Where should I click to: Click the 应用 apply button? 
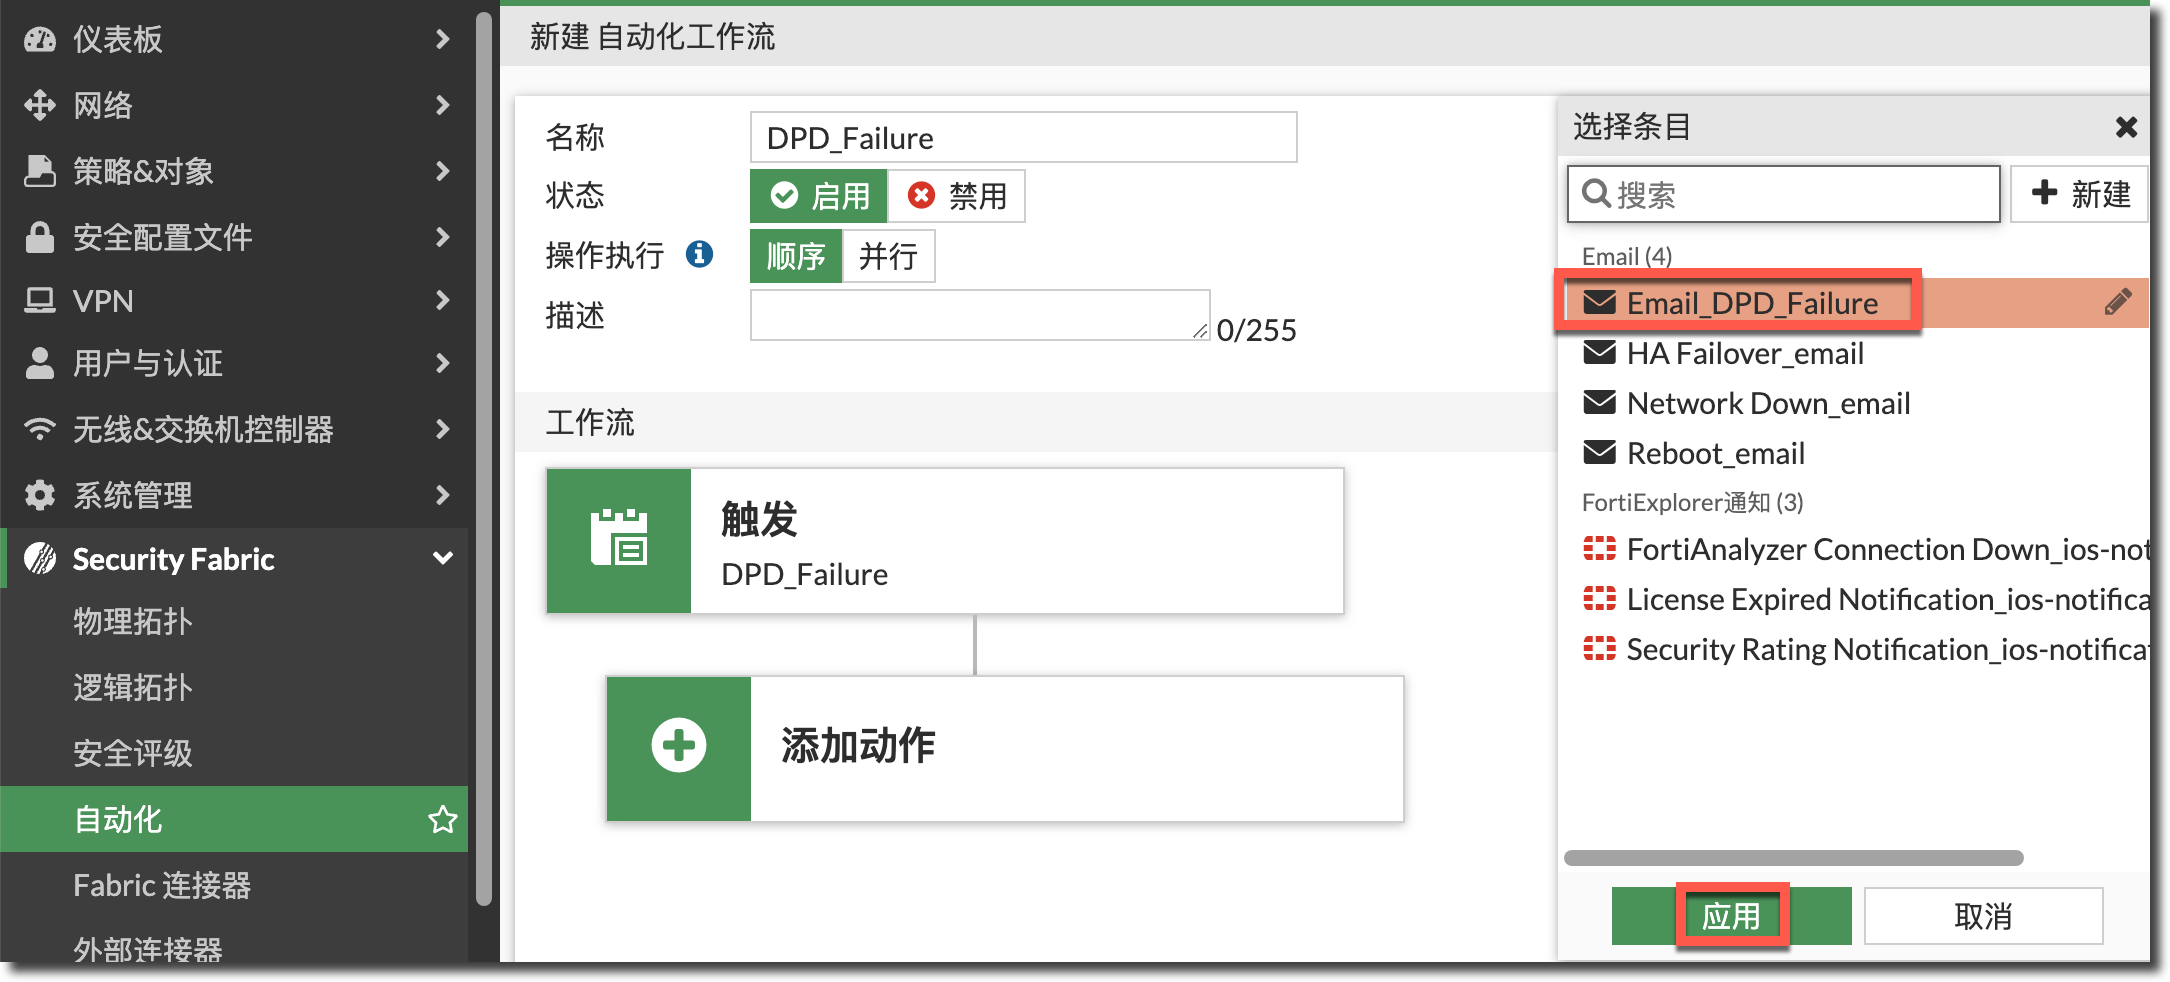1731,915
